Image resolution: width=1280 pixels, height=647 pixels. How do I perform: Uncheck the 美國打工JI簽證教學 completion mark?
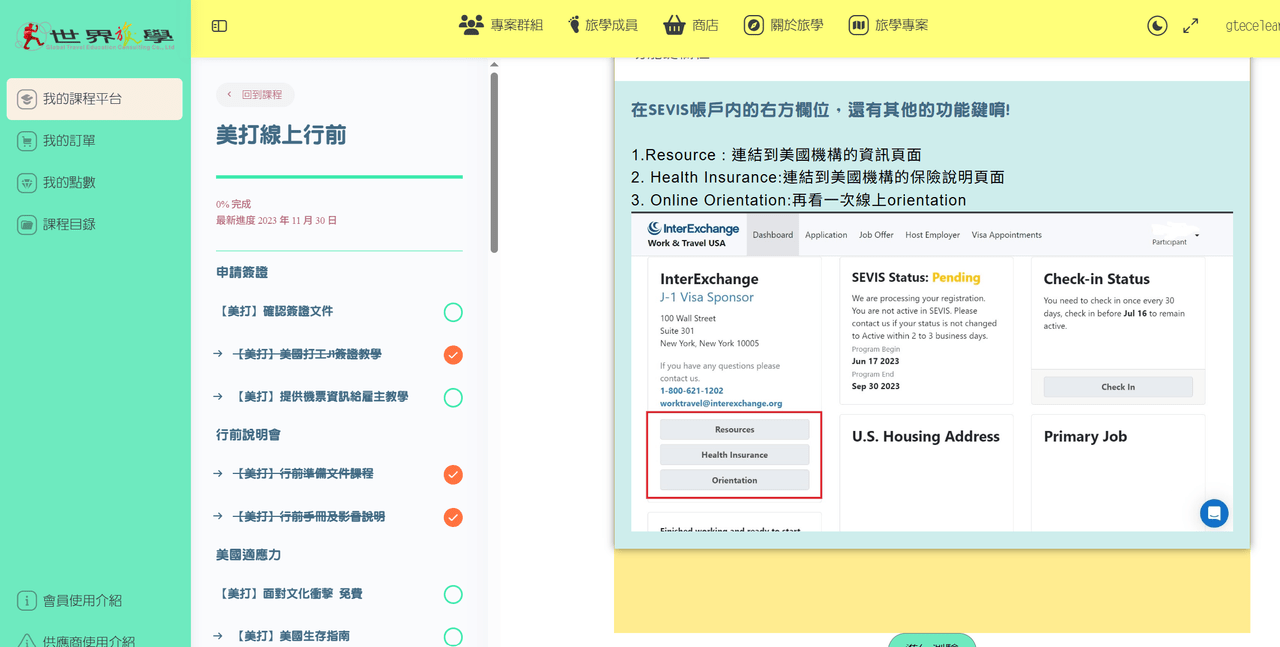pos(453,355)
